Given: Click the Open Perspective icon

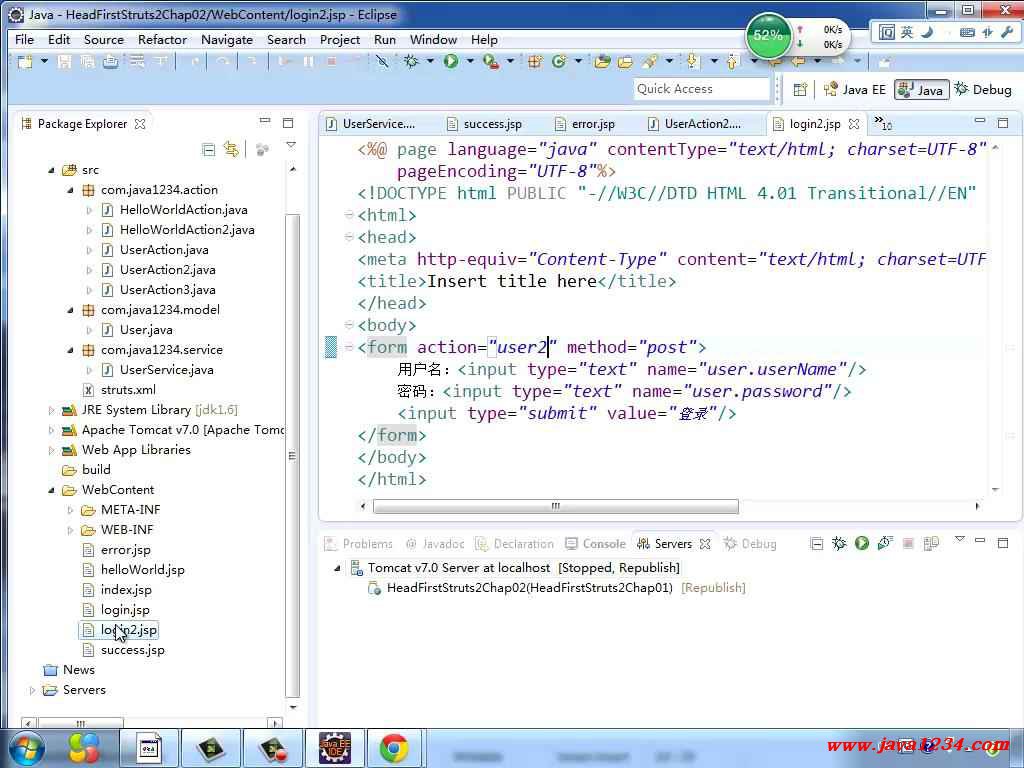Looking at the screenshot, I should pos(800,89).
